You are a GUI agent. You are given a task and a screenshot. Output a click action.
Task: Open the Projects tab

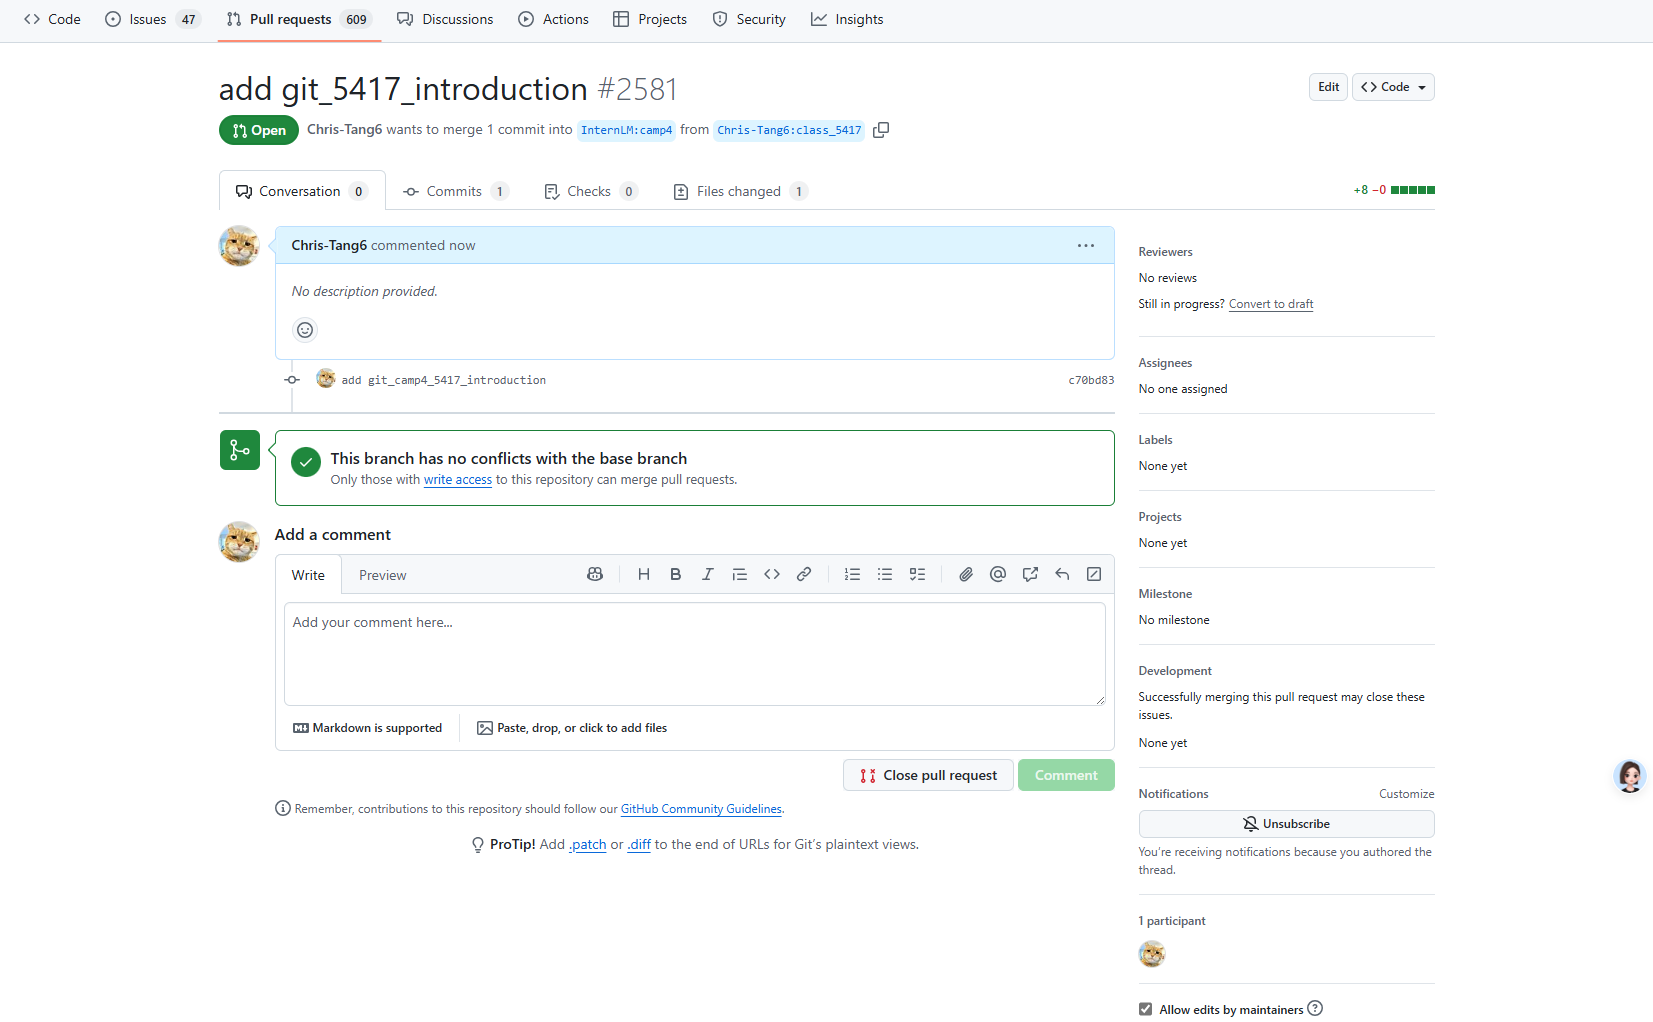(650, 19)
